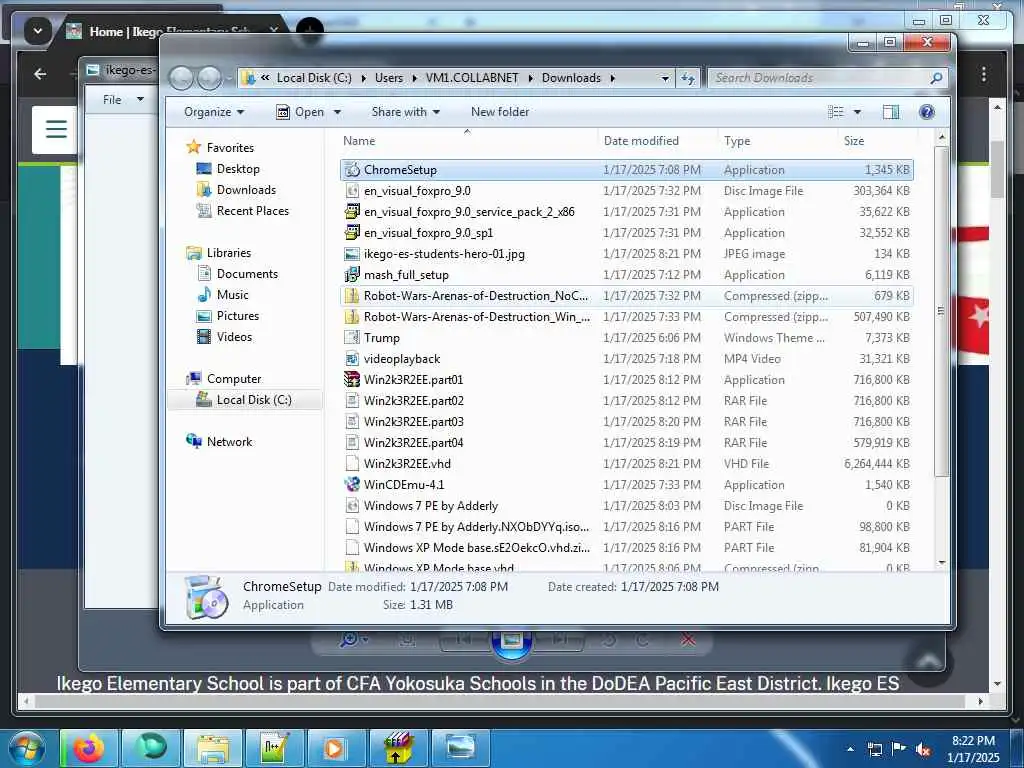Screen dimensions: 1024x768
Task: Expand the view options dropdown arrow
Action: [x=857, y=112]
